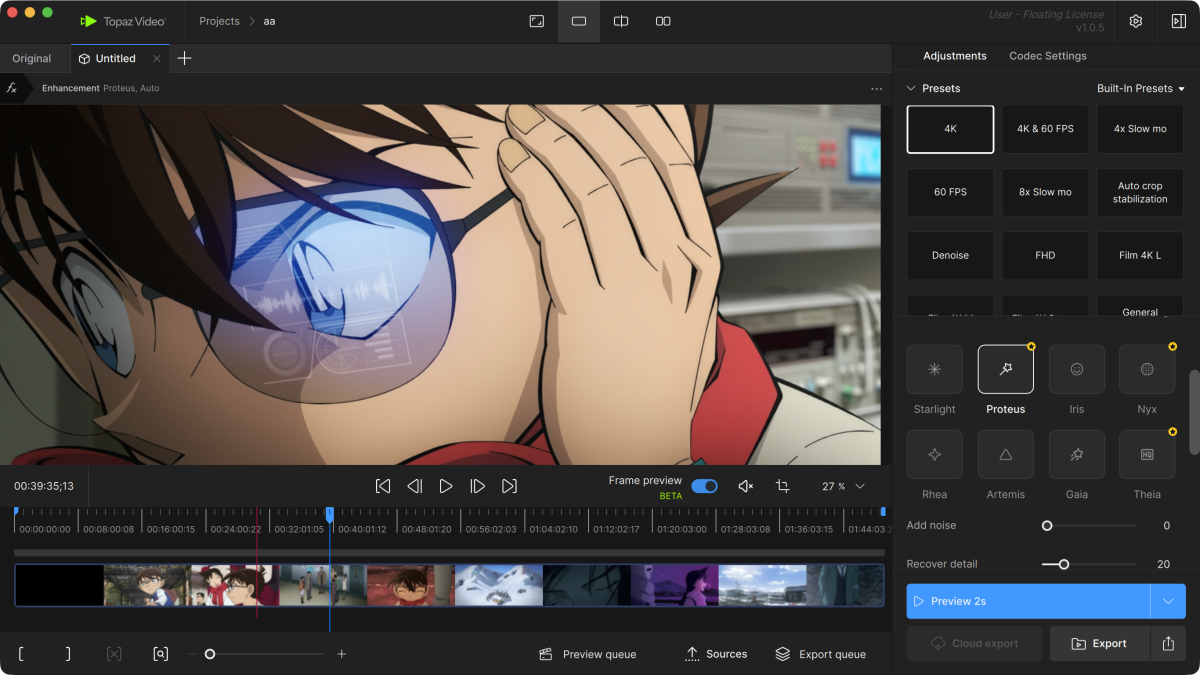Image resolution: width=1200 pixels, height=675 pixels.
Task: Click the Export button
Action: click(x=1099, y=644)
